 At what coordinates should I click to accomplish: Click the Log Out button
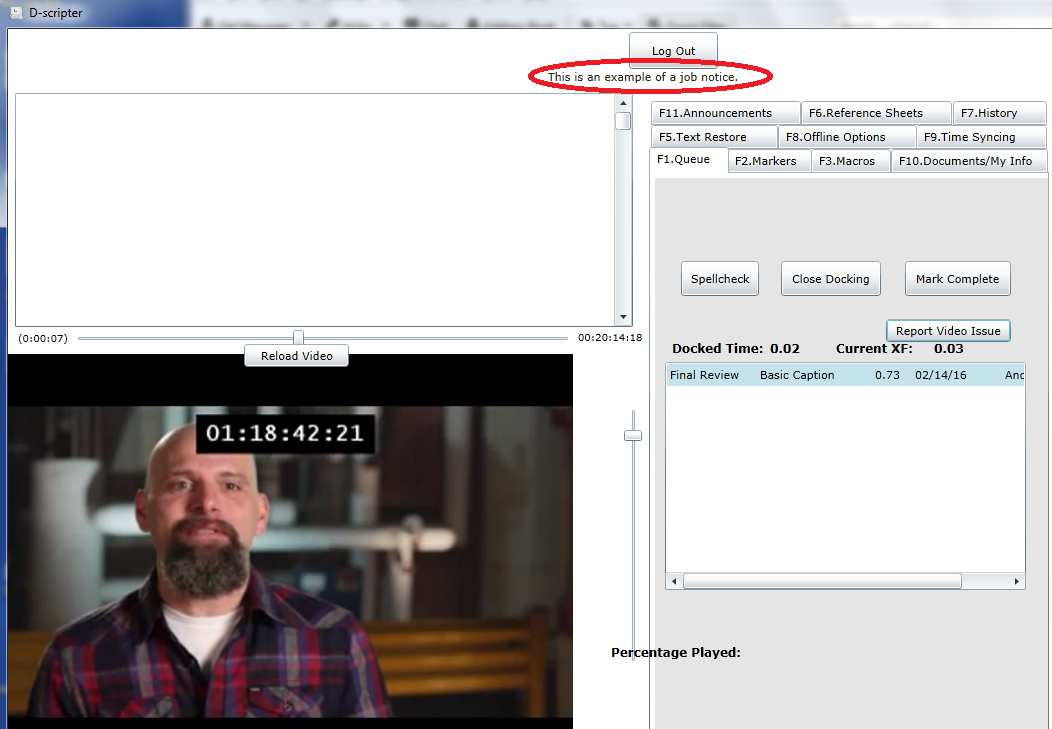(673, 51)
